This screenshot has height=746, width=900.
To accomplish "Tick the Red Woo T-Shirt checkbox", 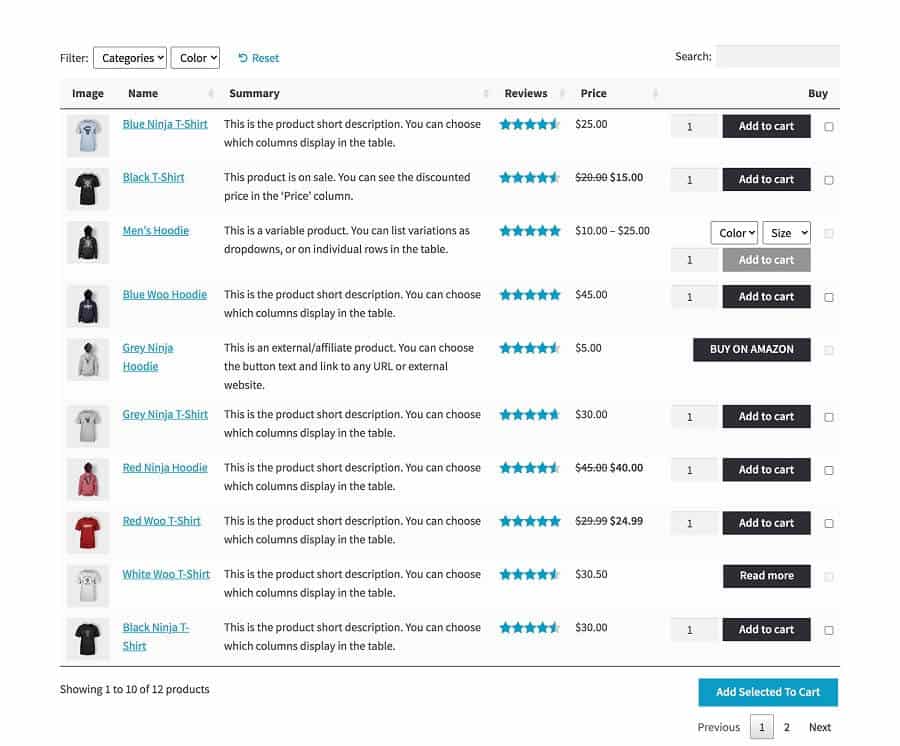I will click(829, 523).
